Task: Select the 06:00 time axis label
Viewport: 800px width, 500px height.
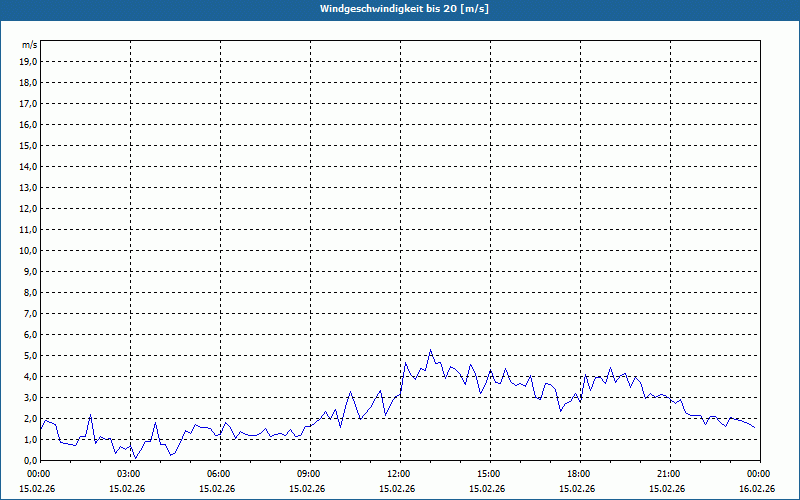Action: point(218,474)
